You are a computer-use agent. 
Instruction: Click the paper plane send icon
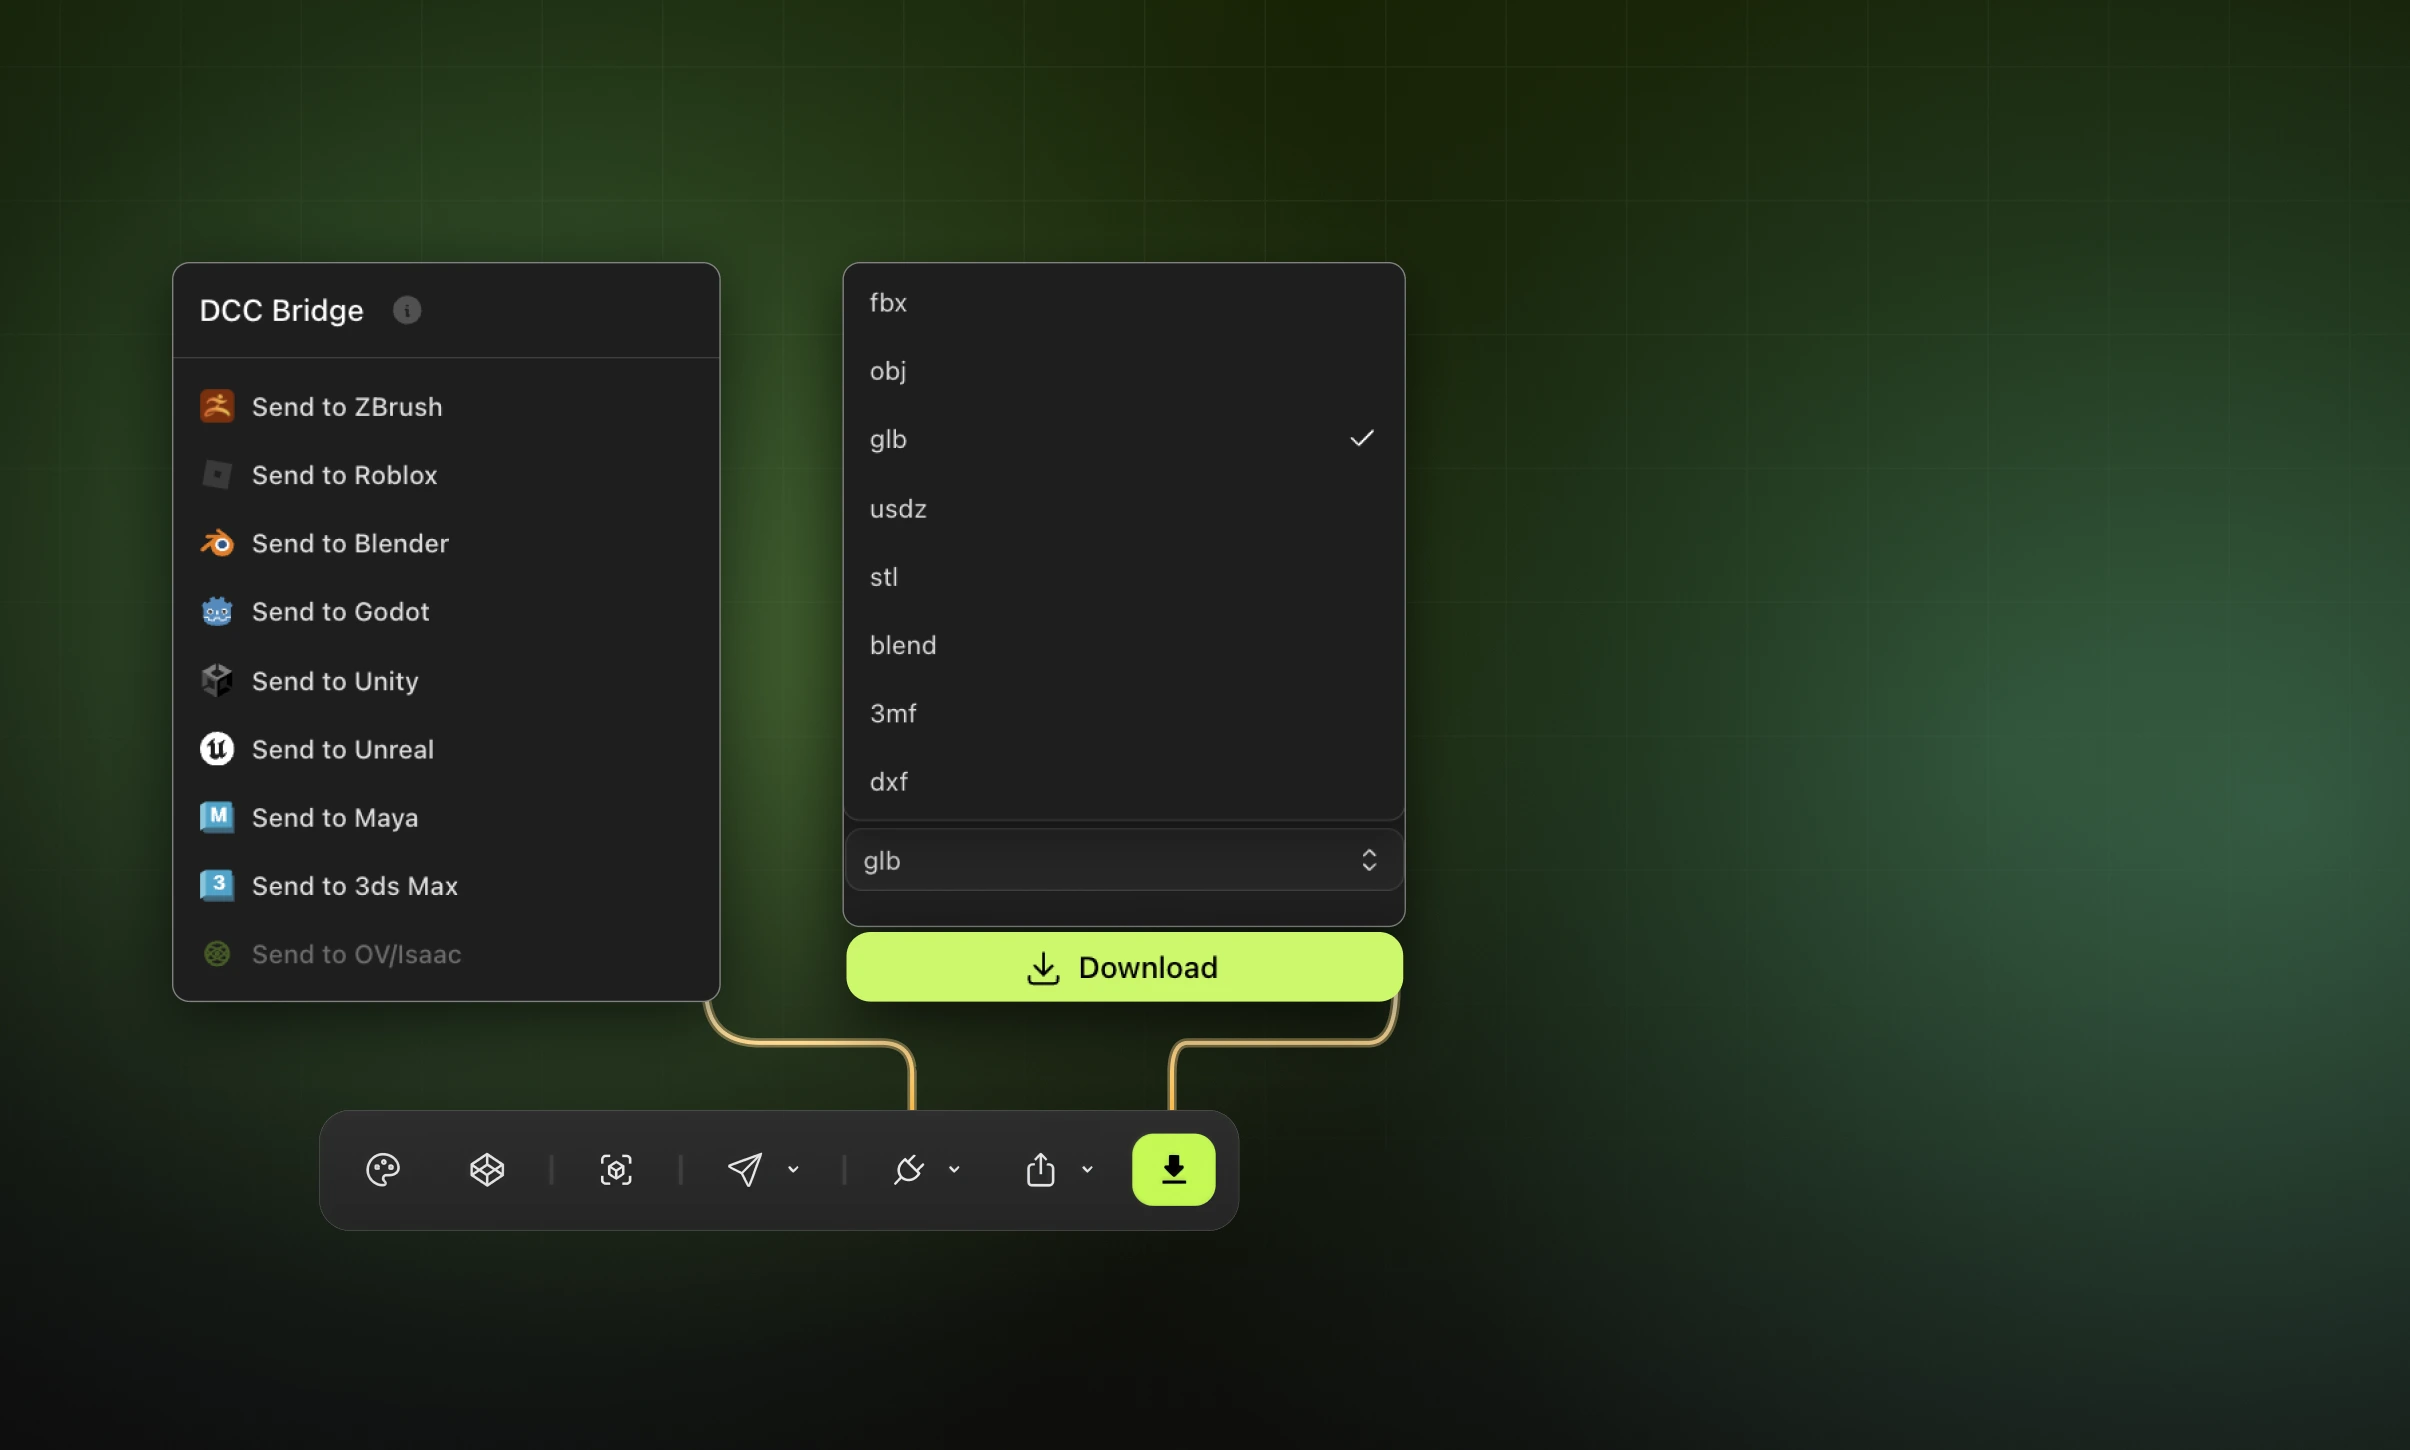point(745,1169)
